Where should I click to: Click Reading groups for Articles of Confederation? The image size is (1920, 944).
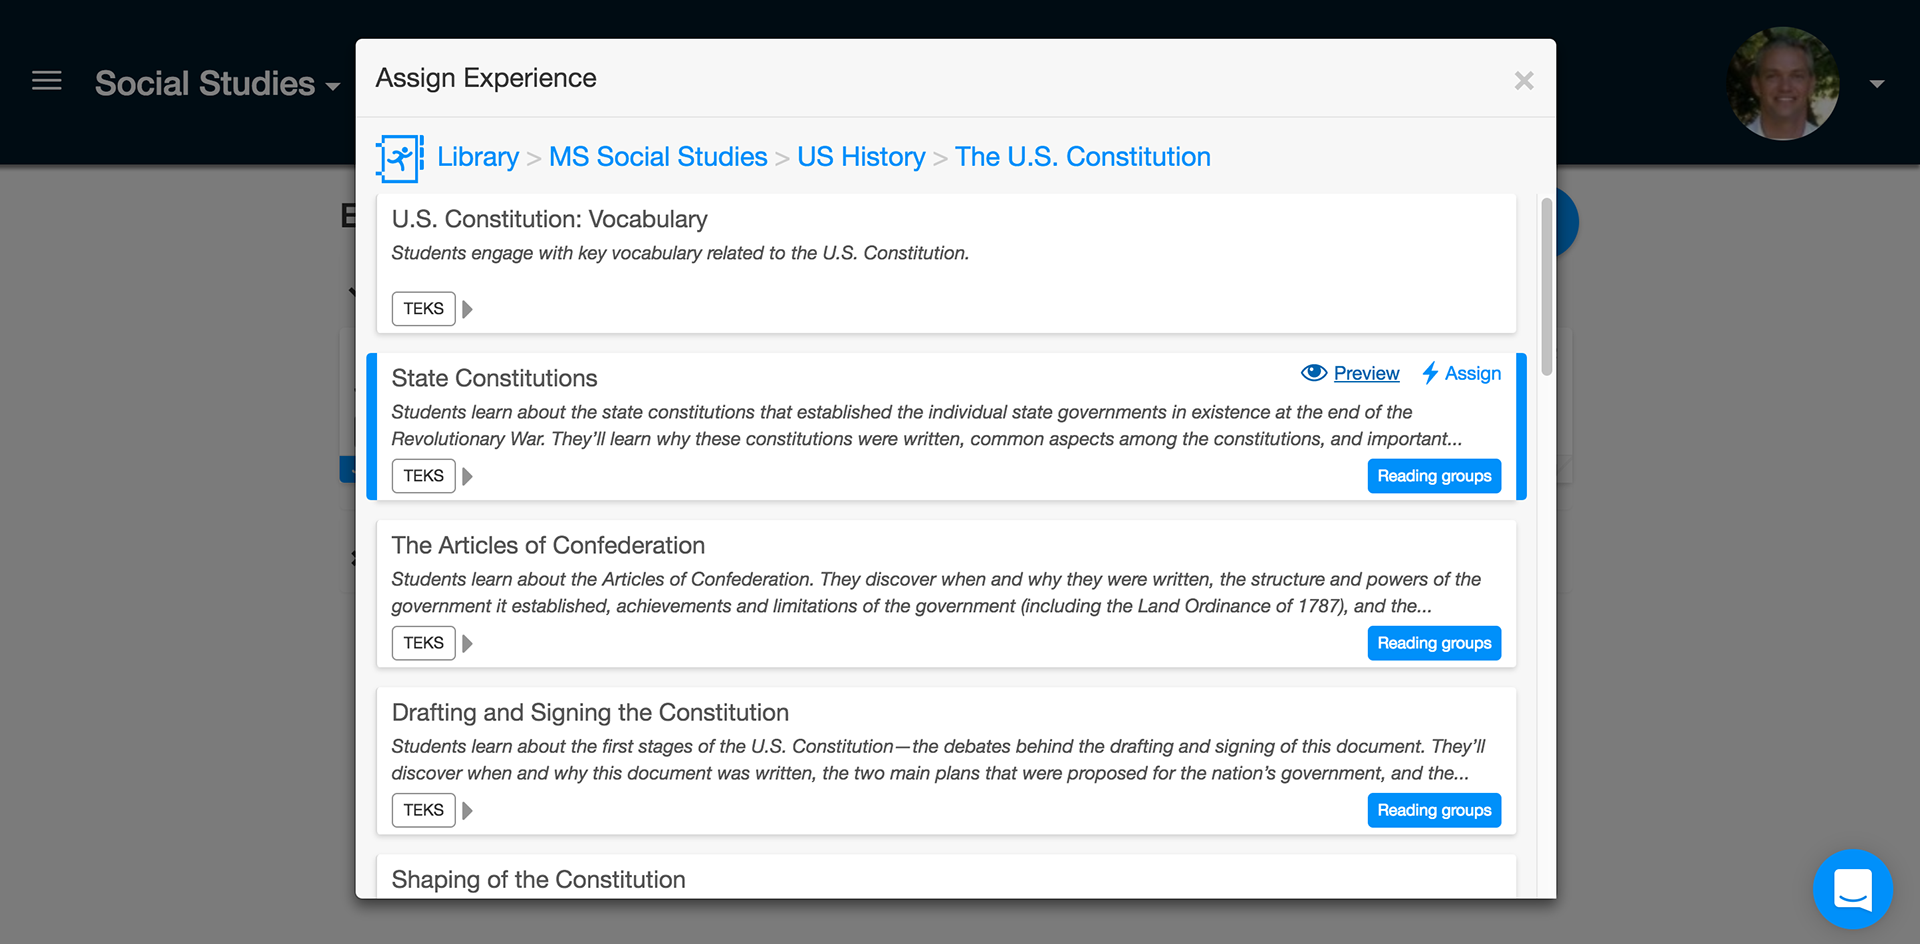(1434, 643)
